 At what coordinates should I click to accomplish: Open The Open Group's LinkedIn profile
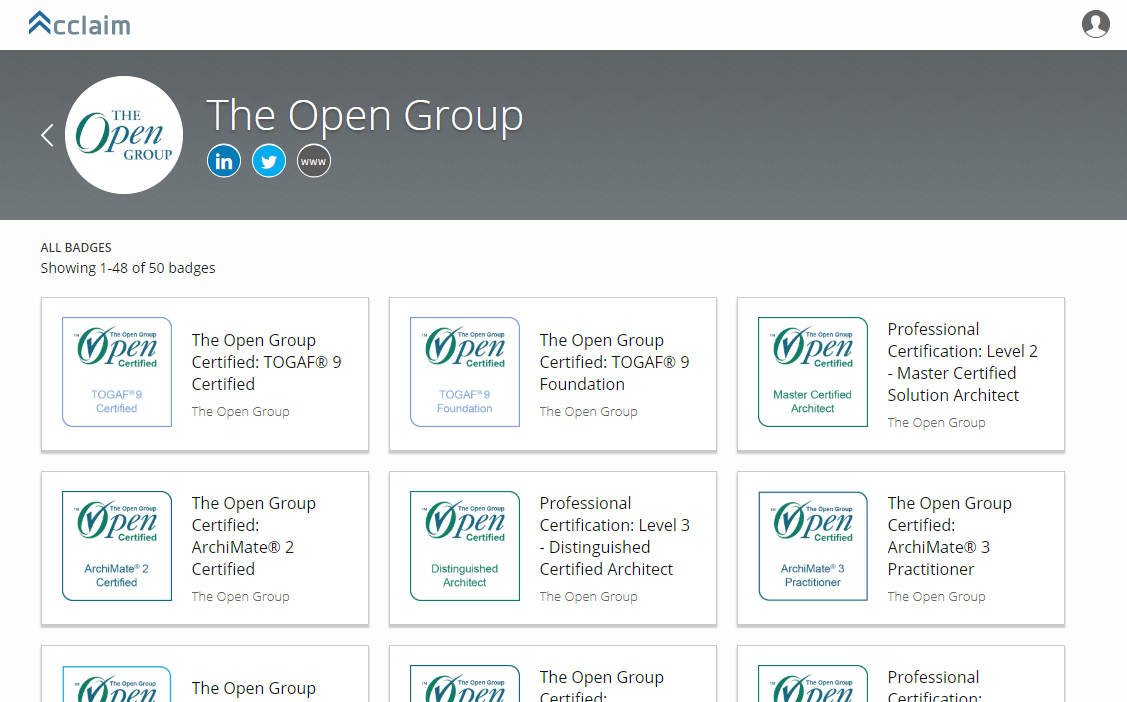223,160
